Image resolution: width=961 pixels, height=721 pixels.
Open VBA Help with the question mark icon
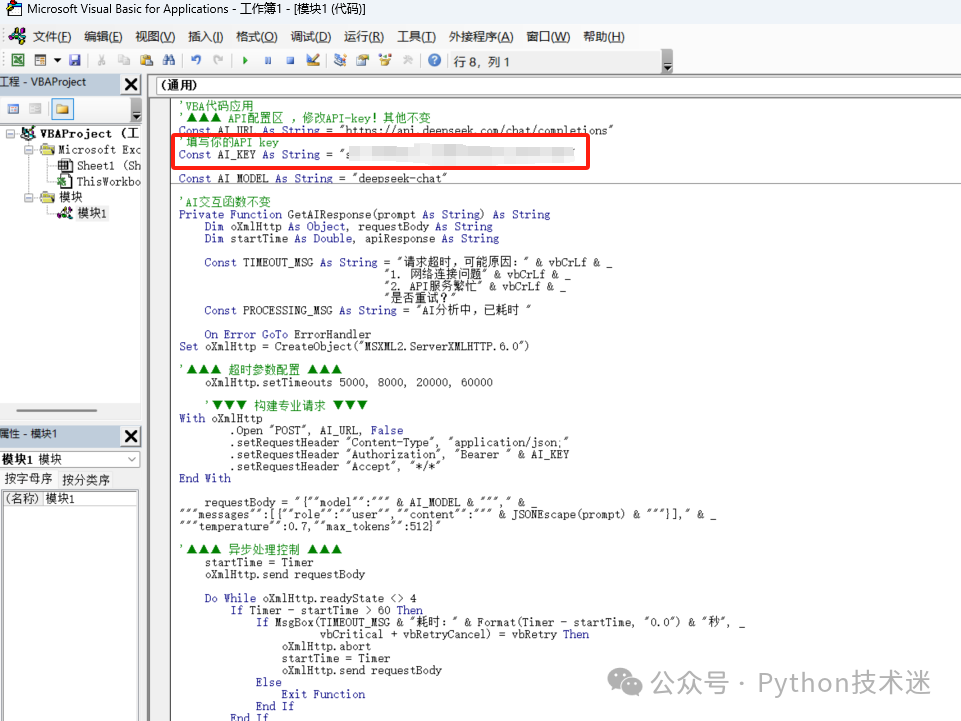click(435, 60)
